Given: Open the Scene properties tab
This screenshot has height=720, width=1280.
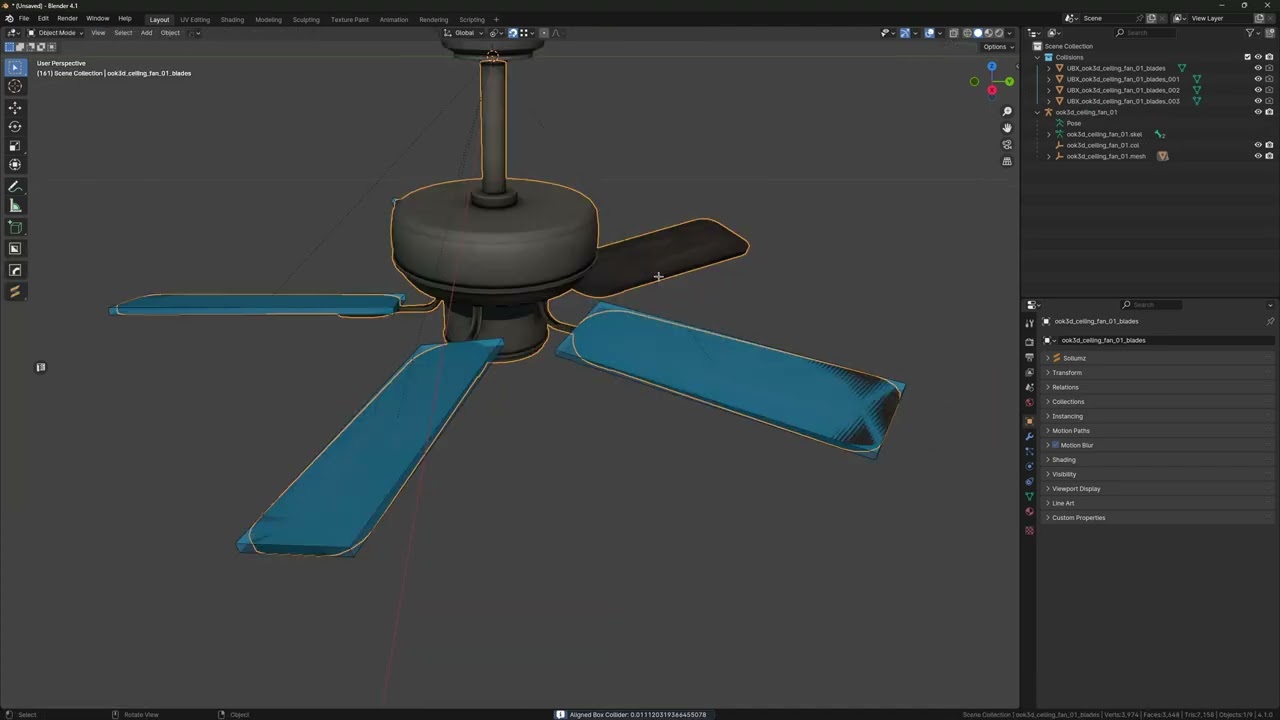Looking at the screenshot, I should (1029, 387).
